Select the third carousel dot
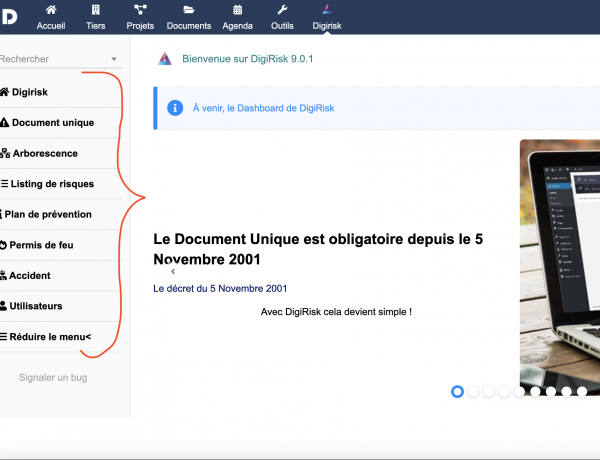Image resolution: width=600 pixels, height=460 pixels. 489,391
